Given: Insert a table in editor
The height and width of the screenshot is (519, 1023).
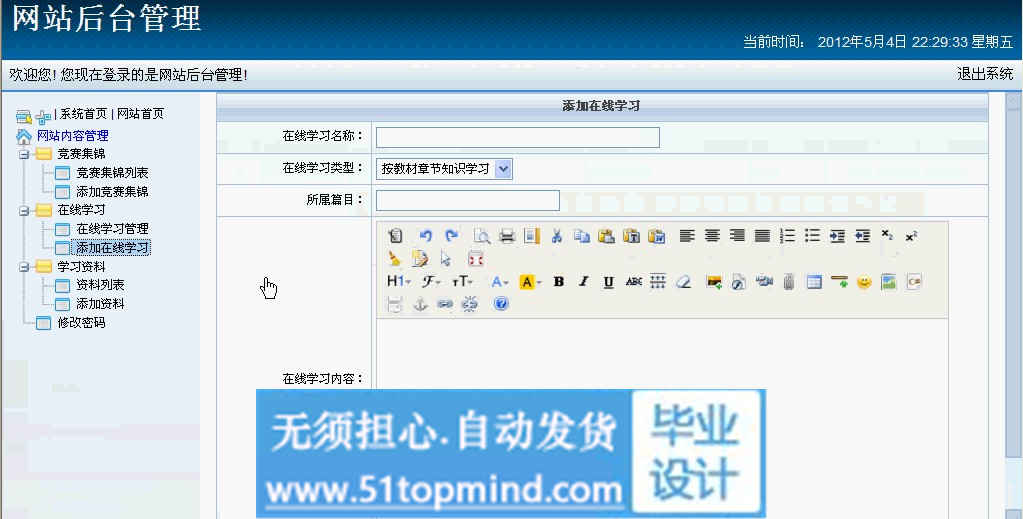Looking at the screenshot, I should tap(814, 281).
